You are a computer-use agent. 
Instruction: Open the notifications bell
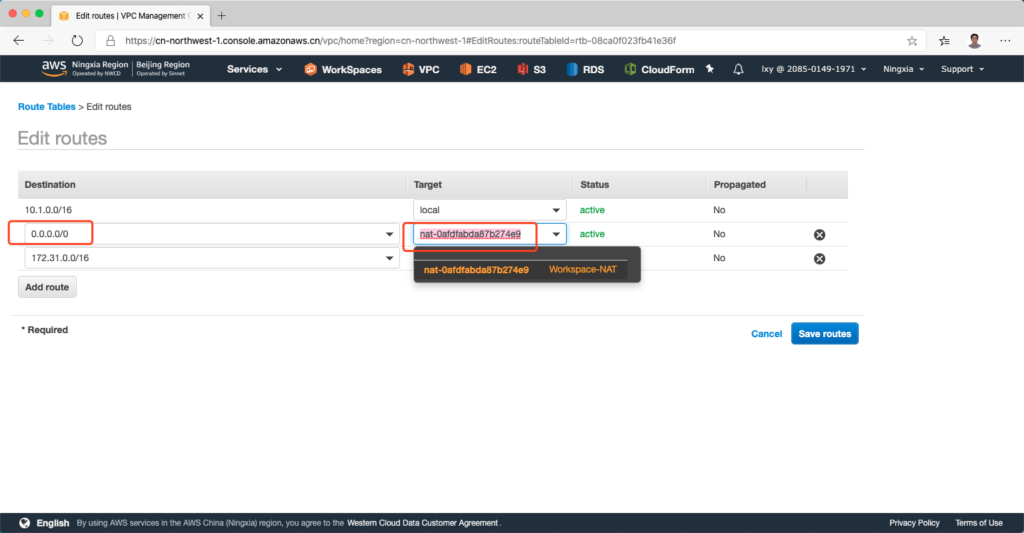(739, 69)
